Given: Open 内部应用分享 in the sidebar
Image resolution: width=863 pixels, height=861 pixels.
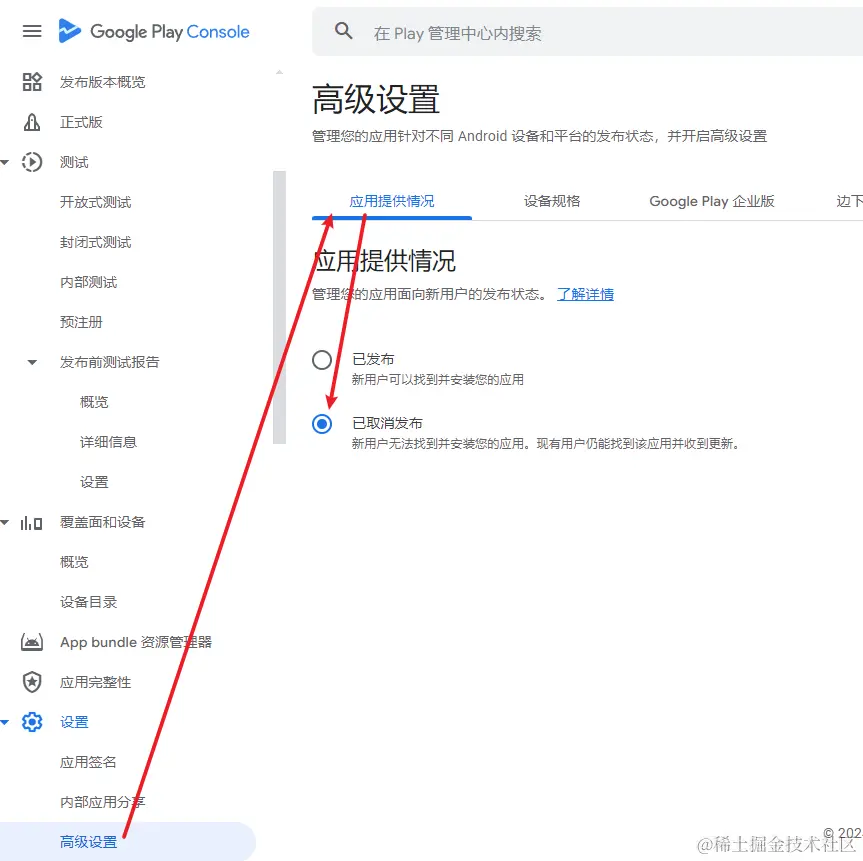Looking at the screenshot, I should pyautogui.click(x=102, y=802).
